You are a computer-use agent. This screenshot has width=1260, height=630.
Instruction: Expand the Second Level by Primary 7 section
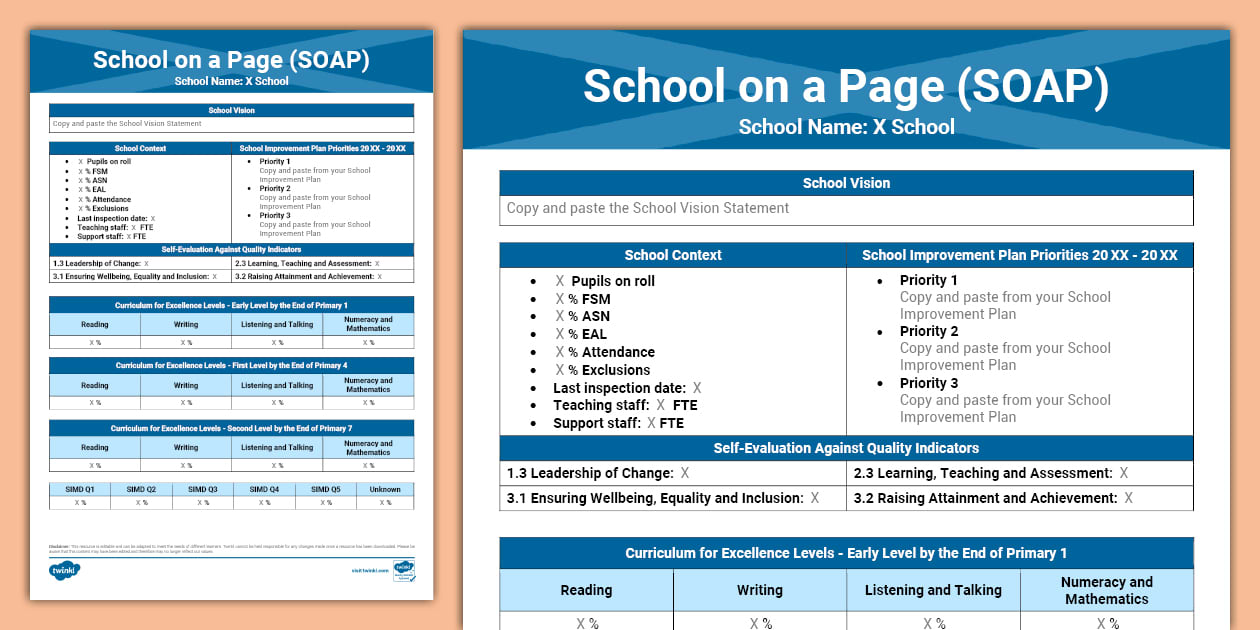point(230,429)
